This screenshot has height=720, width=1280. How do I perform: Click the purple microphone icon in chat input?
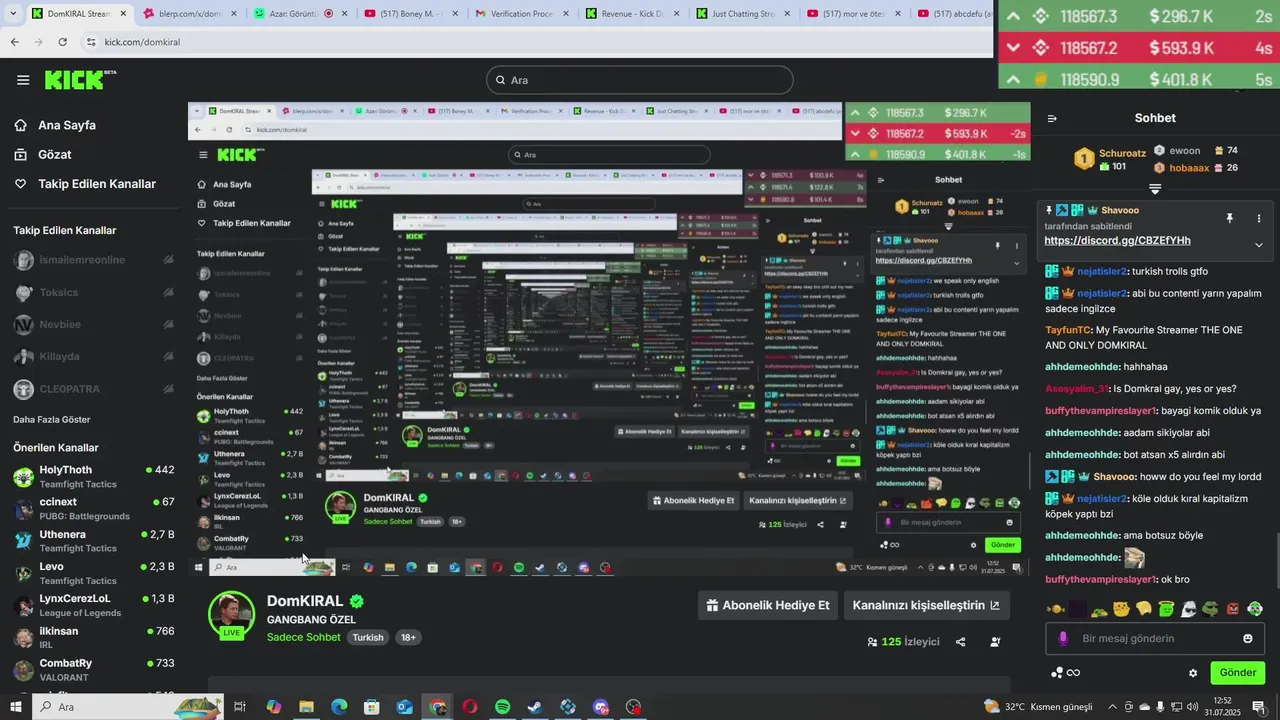click(1062, 638)
